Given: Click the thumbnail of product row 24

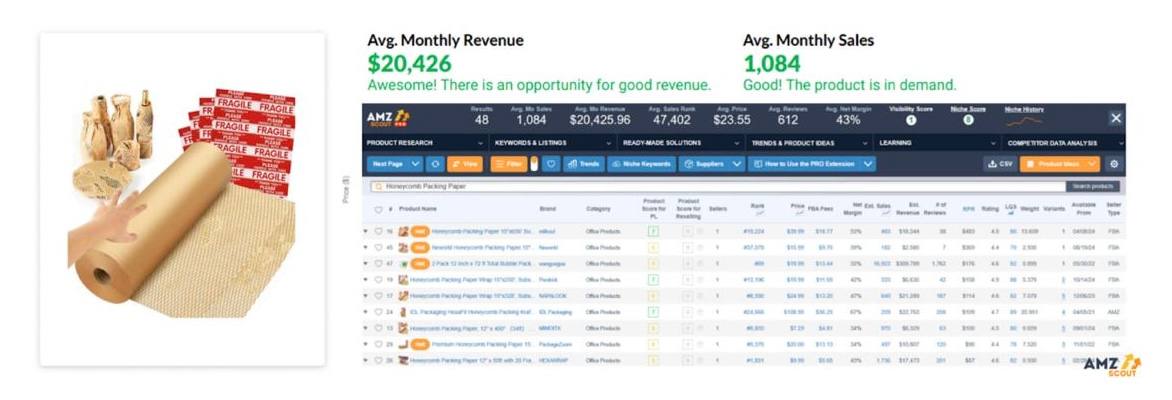Looking at the screenshot, I should (x=404, y=312).
